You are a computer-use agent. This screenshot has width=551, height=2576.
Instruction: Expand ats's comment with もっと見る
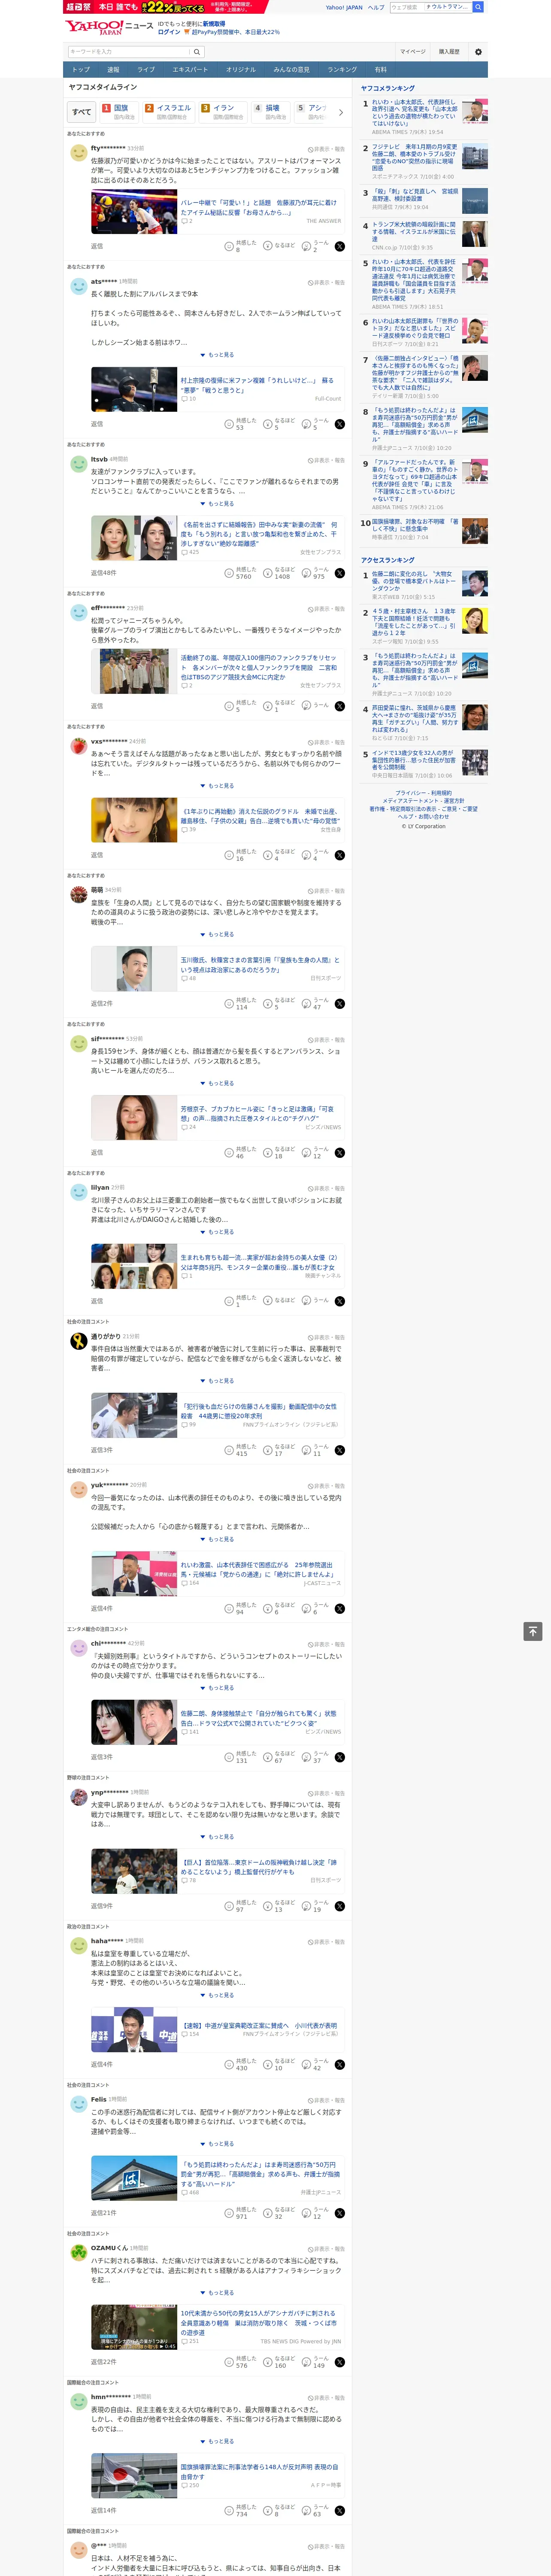click(217, 355)
